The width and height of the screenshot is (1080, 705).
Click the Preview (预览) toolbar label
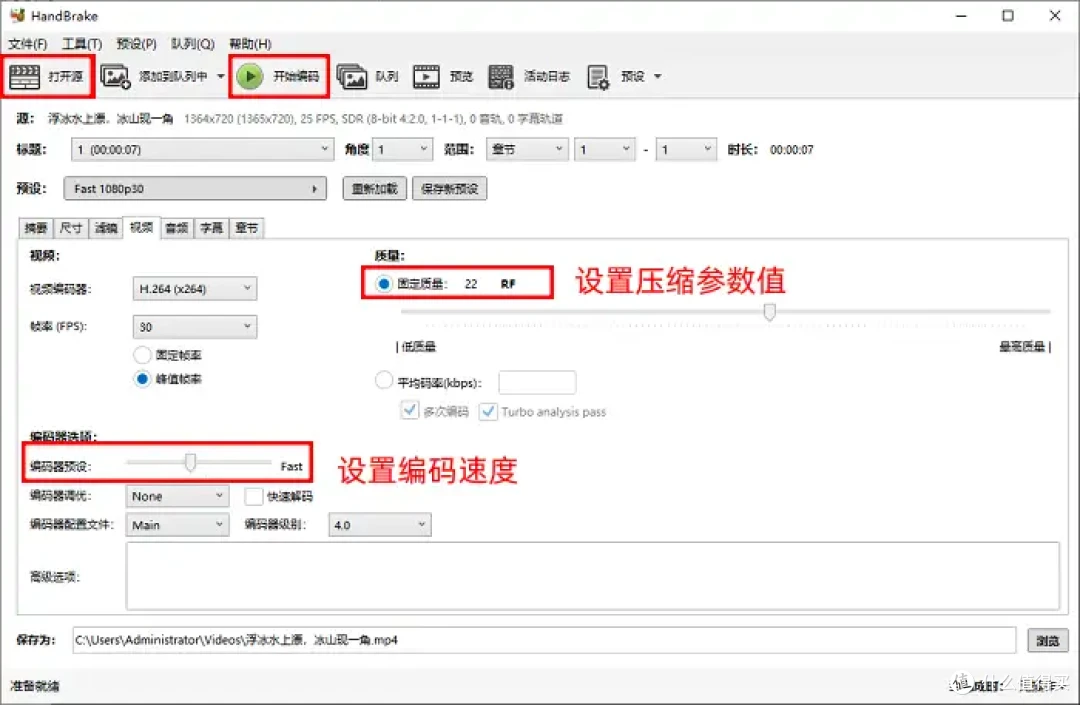pyautogui.click(x=461, y=76)
